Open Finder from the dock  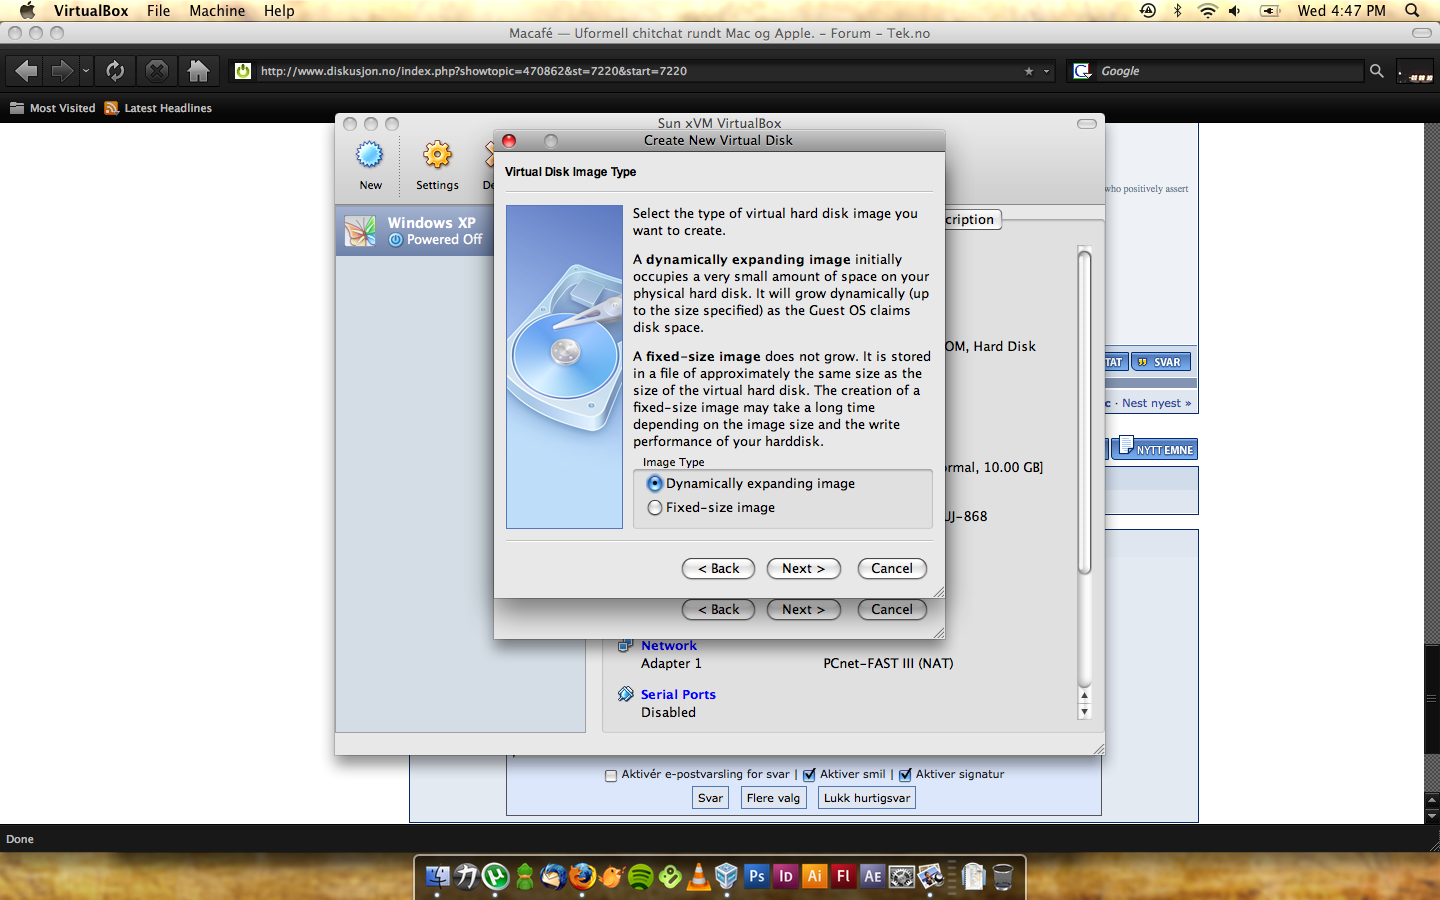[438, 877]
